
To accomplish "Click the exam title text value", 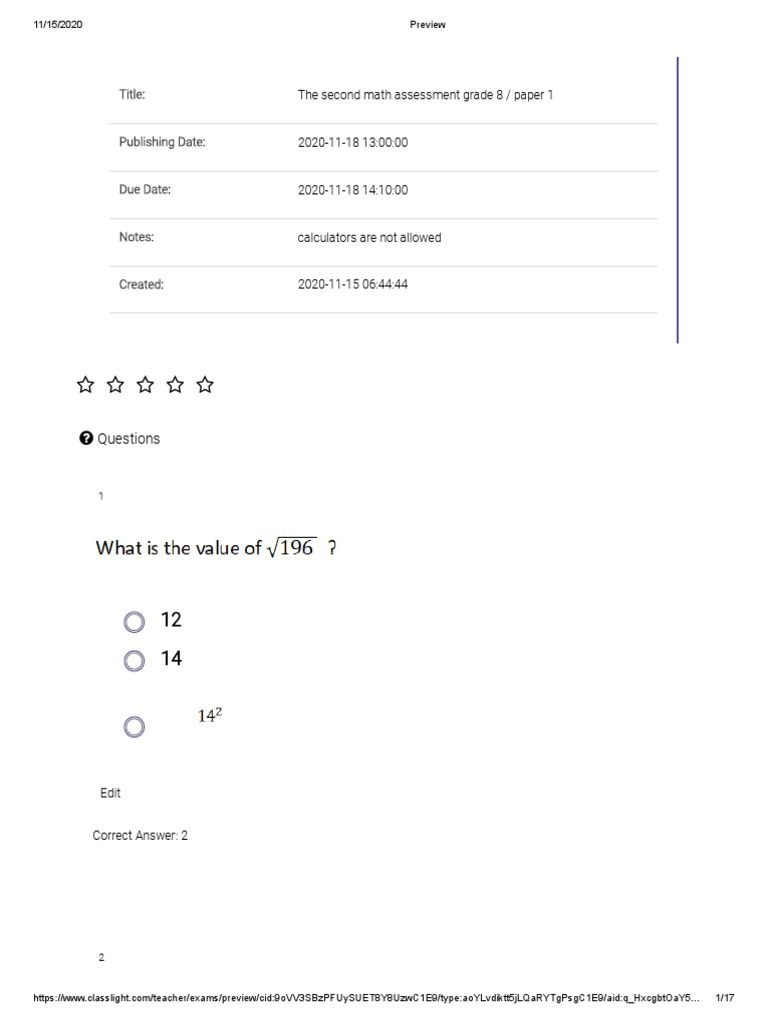I will pos(425,95).
